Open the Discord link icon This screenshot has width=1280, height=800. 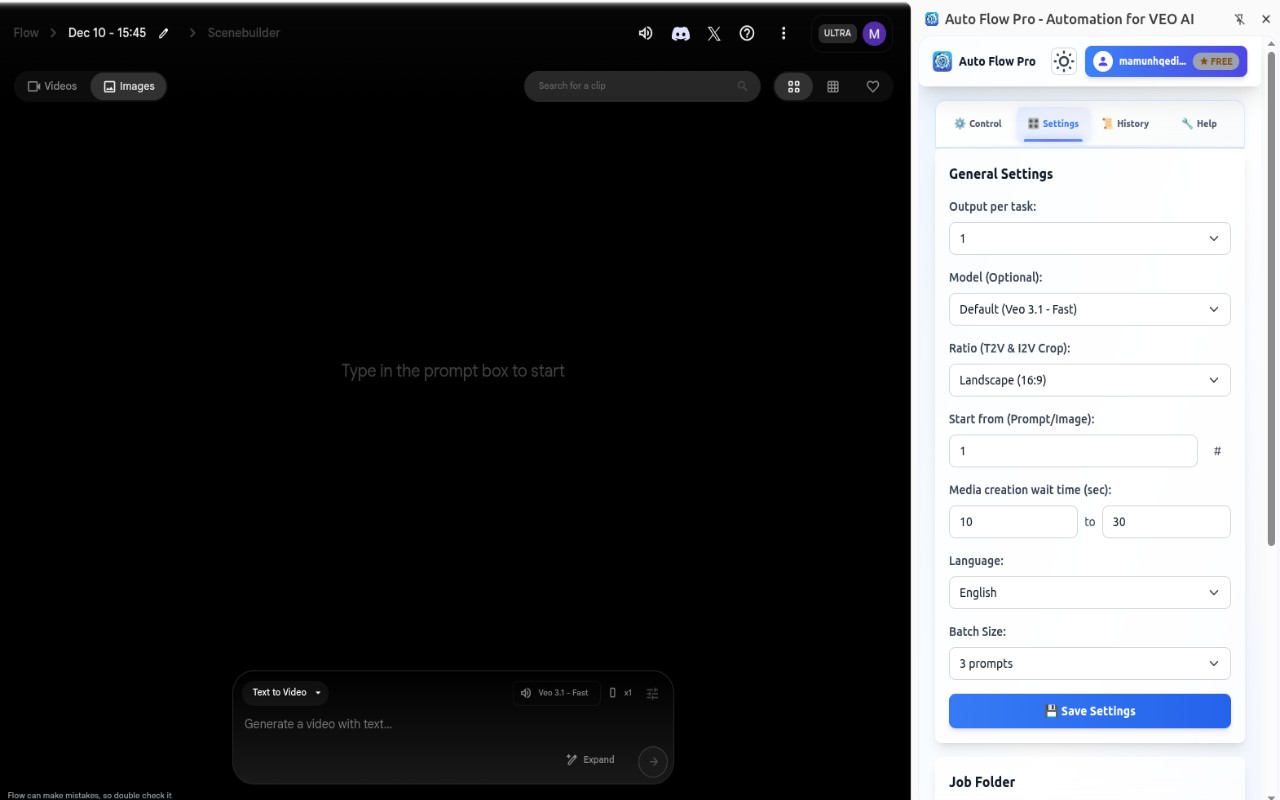(680, 33)
